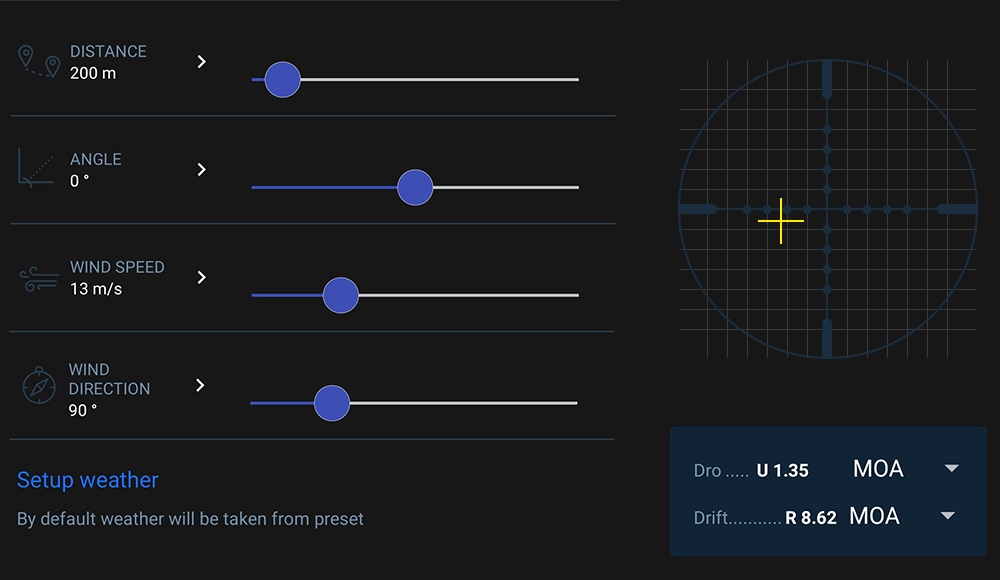
Task: Click the reticle center crosshair
Action: (827, 209)
